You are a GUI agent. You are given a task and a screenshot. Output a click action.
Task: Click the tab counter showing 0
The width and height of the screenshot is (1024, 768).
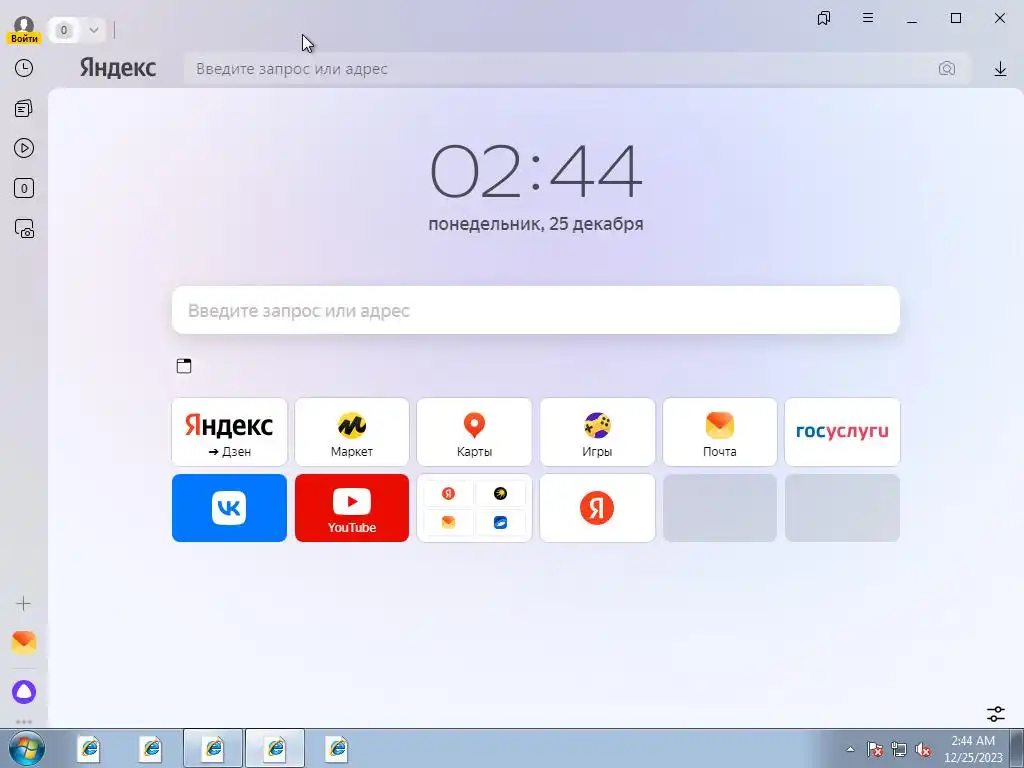pos(63,30)
